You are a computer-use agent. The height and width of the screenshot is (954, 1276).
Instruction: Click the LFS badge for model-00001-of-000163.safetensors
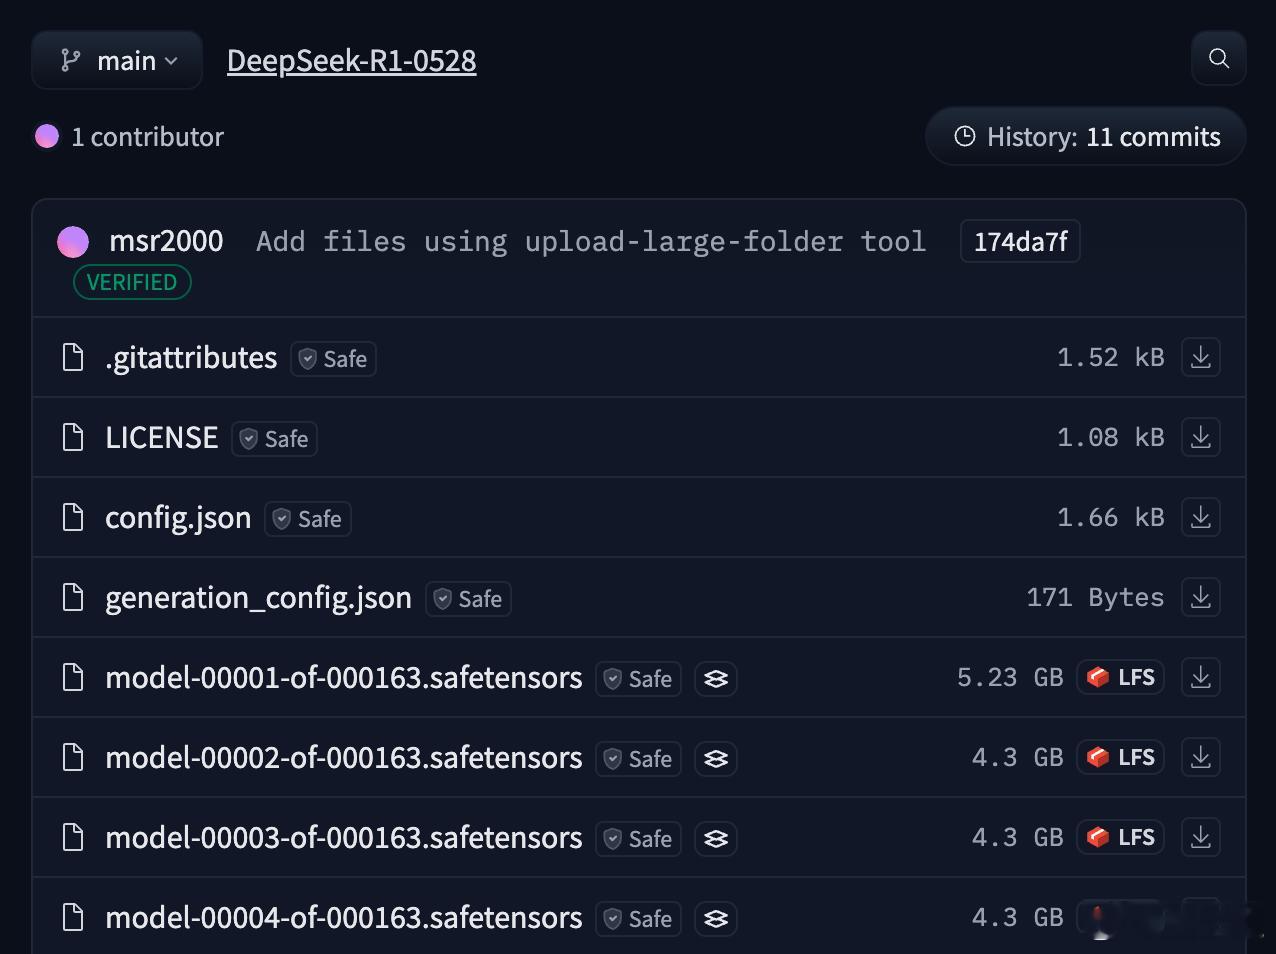point(1121,677)
